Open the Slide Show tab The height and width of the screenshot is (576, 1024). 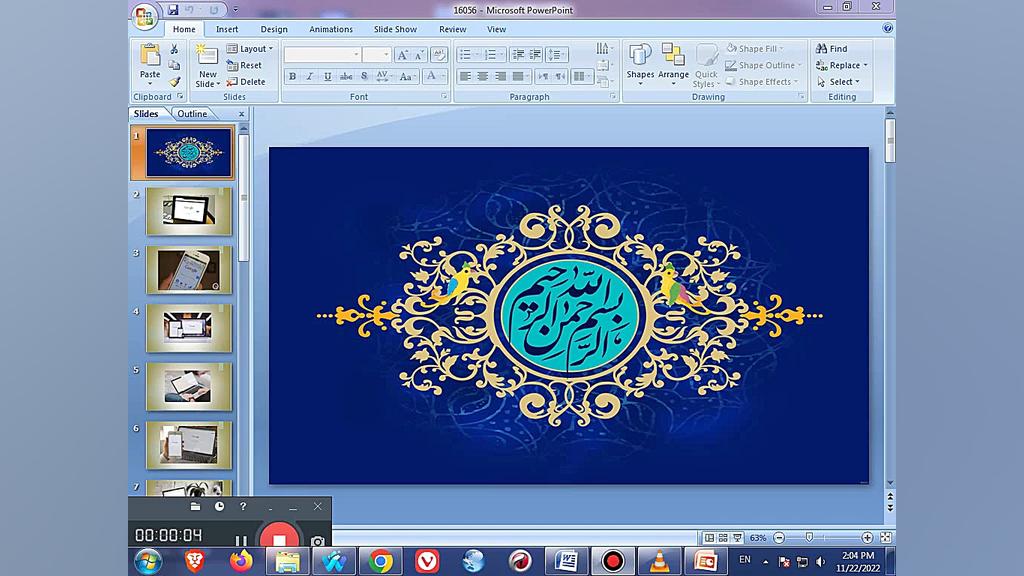(395, 29)
